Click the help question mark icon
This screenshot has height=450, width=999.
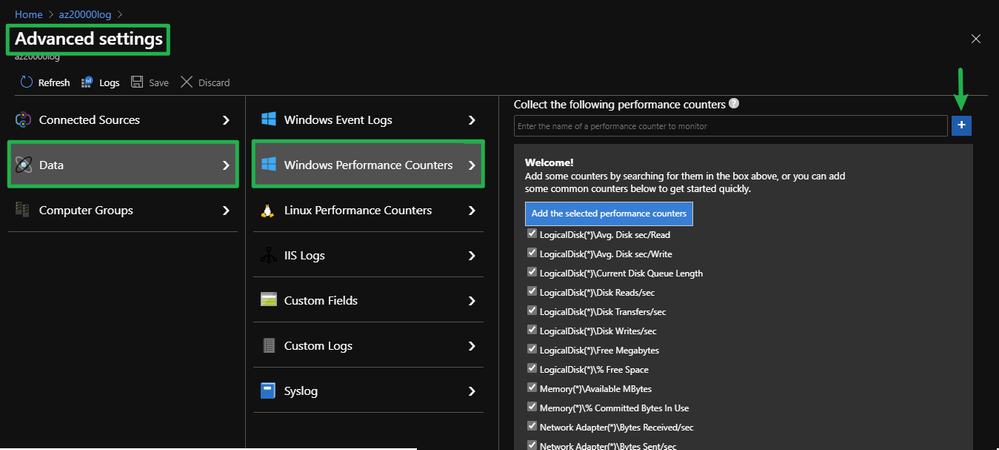pyautogui.click(x=734, y=103)
